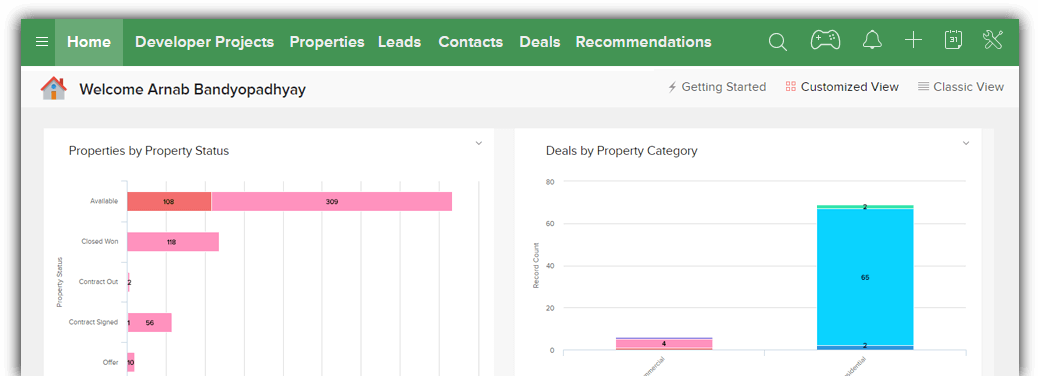1038x376 pixels.
Task: Select the Home tab
Action: click(x=89, y=42)
